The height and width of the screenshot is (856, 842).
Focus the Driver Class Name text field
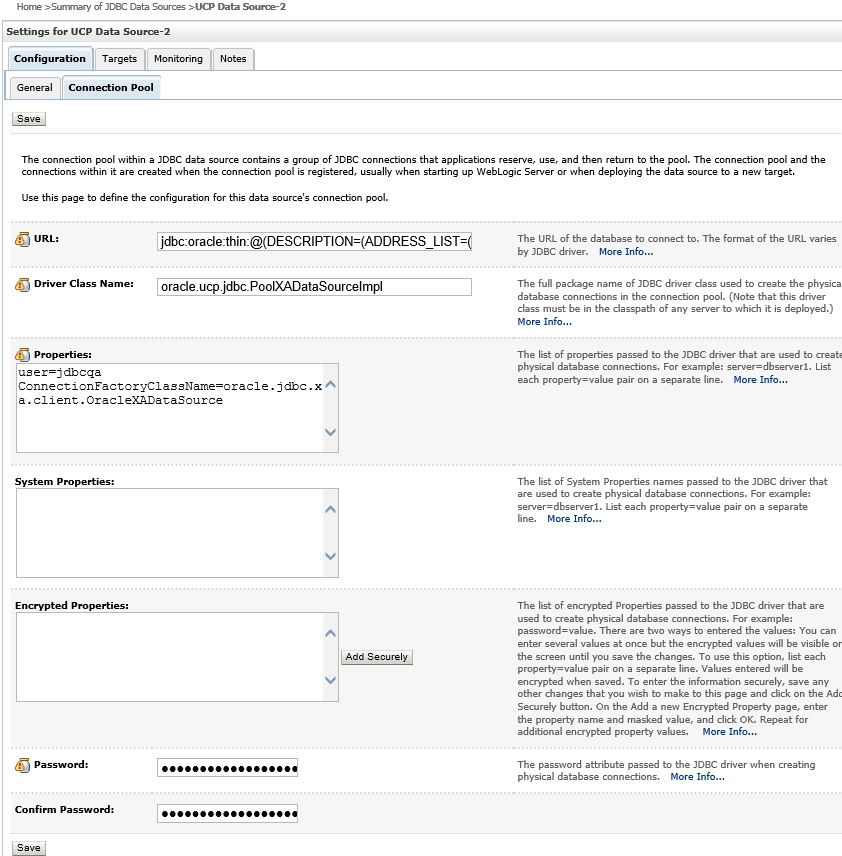click(314, 287)
